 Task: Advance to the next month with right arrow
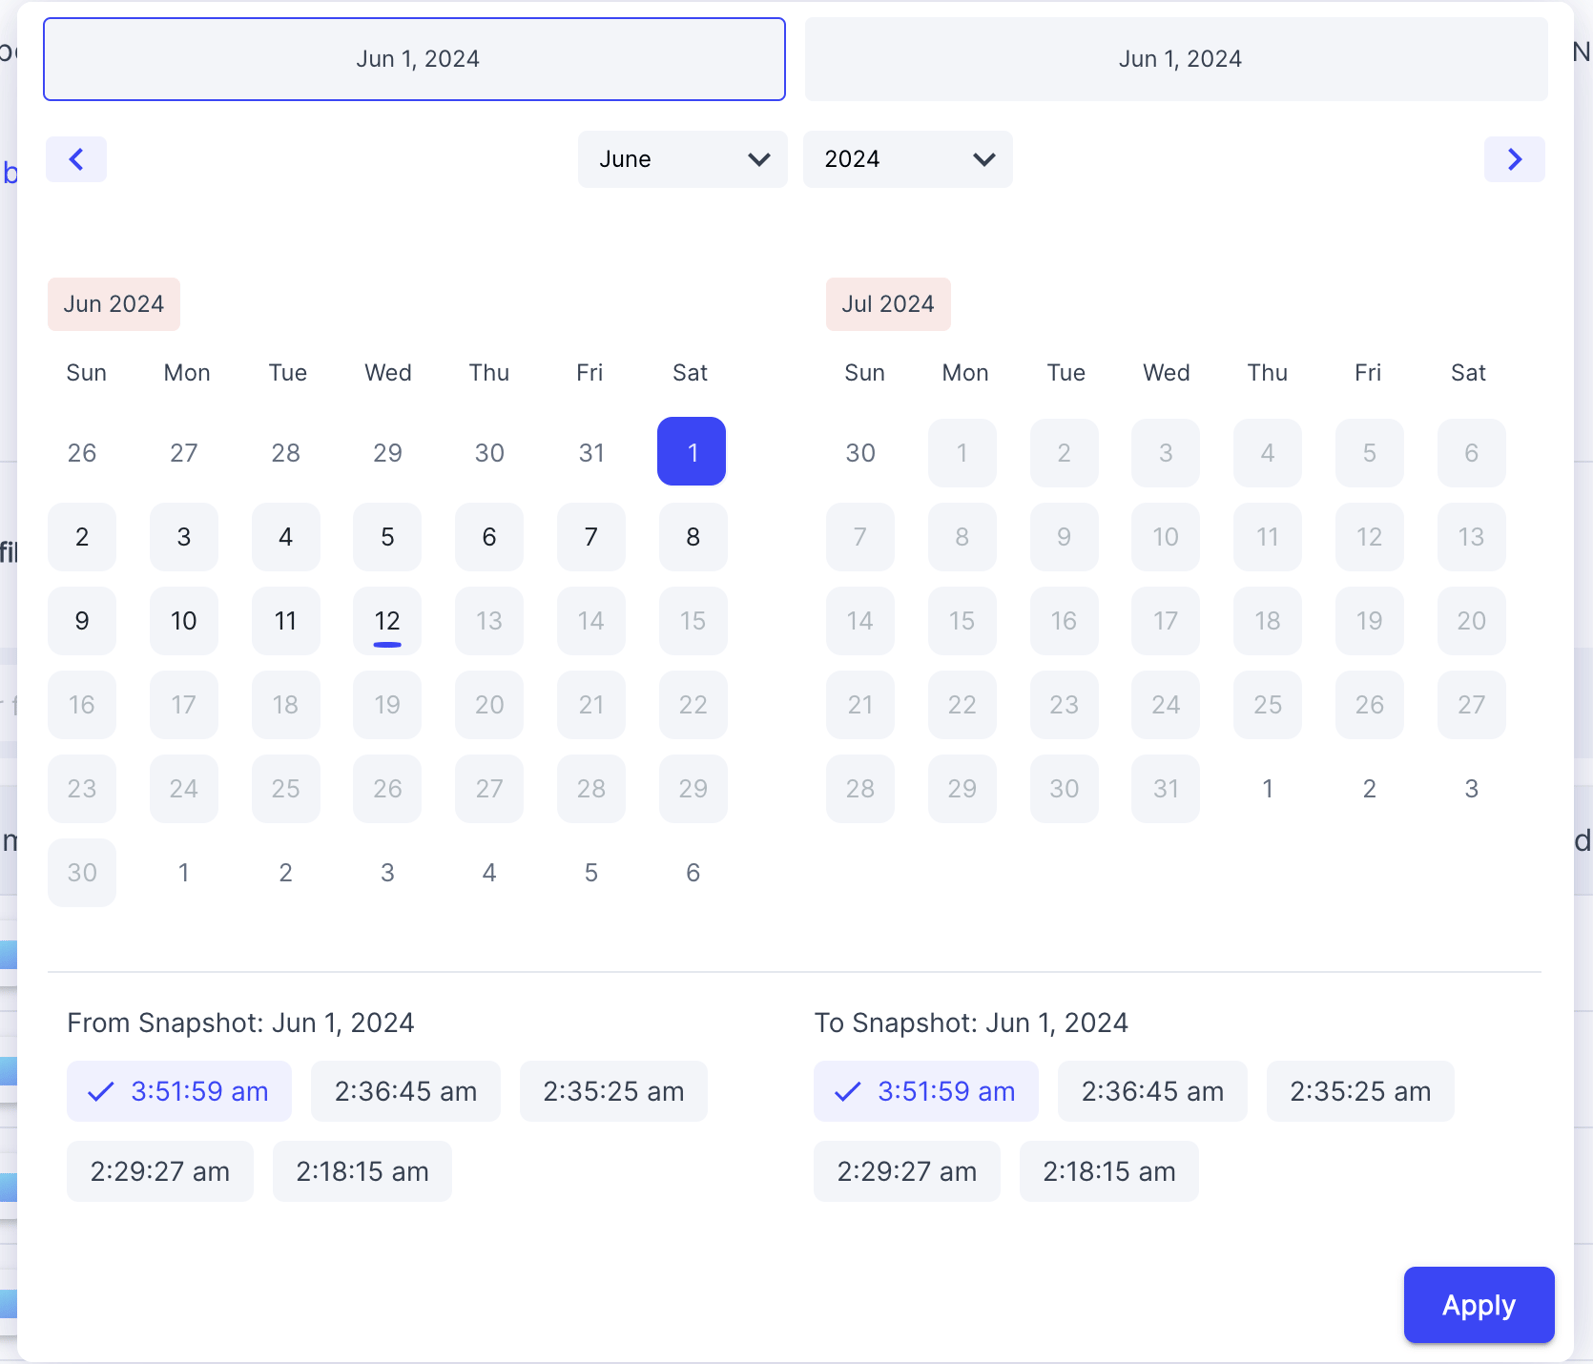(1514, 159)
